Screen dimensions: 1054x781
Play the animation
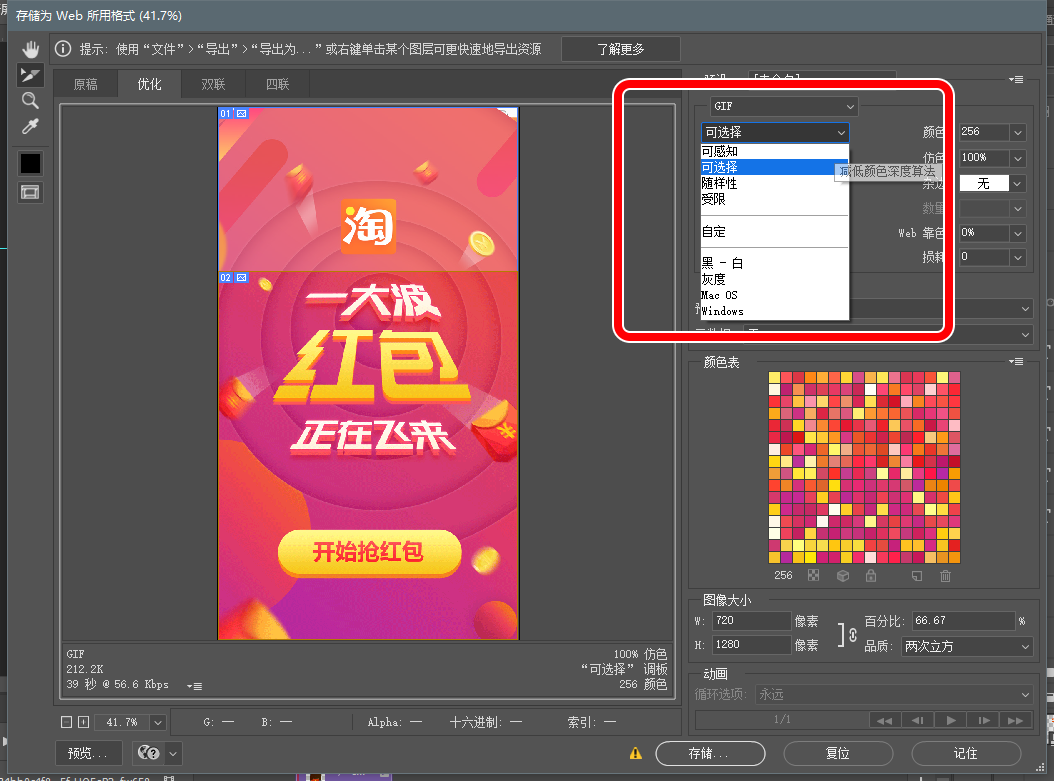950,721
